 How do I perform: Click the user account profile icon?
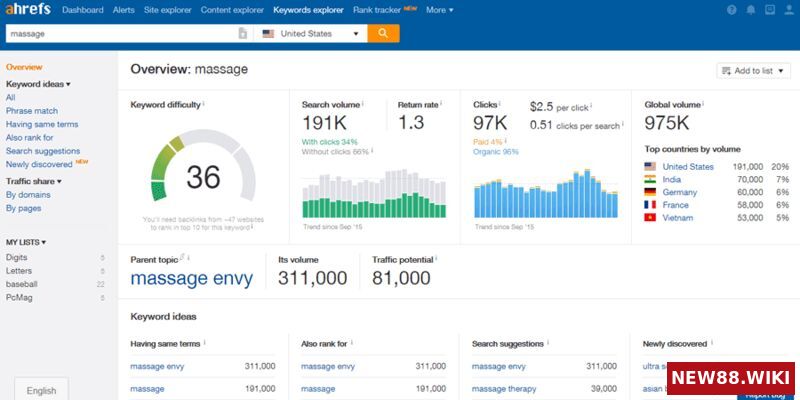click(x=789, y=10)
